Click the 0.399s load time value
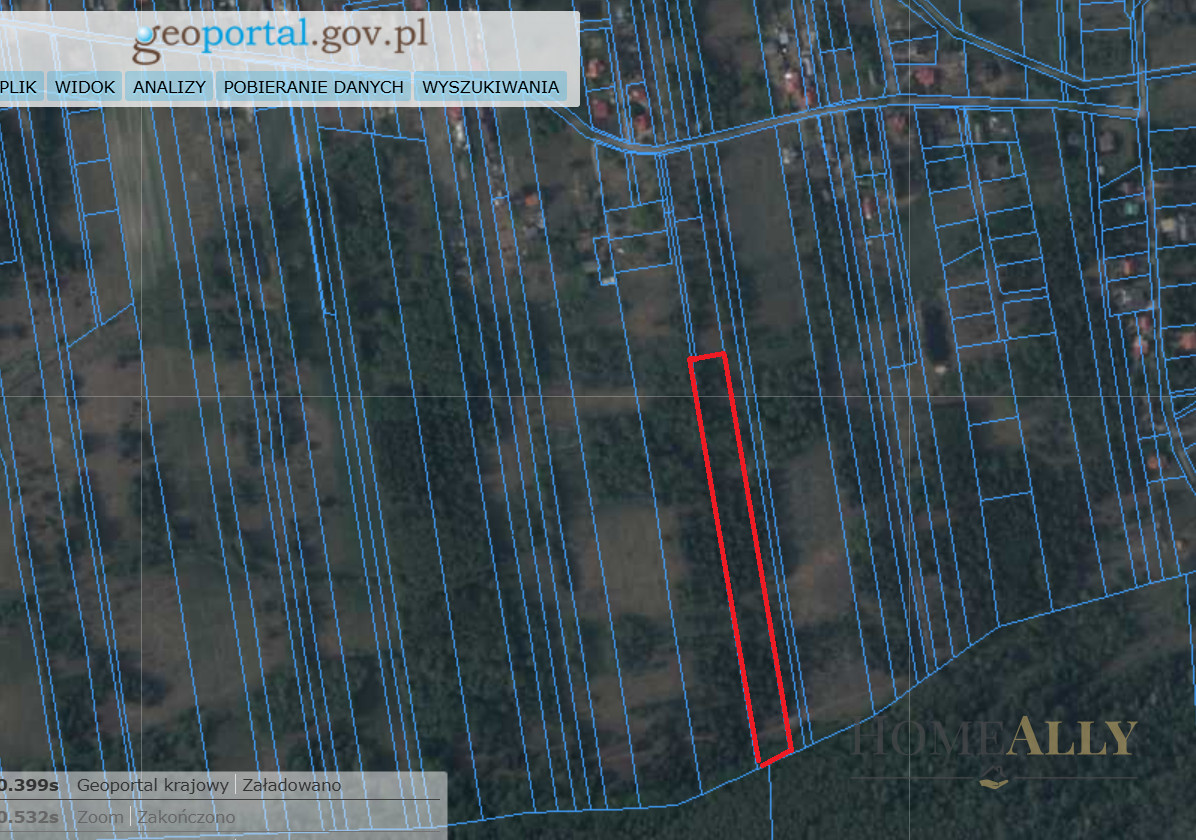Image resolution: width=1196 pixels, height=840 pixels. click(x=28, y=785)
